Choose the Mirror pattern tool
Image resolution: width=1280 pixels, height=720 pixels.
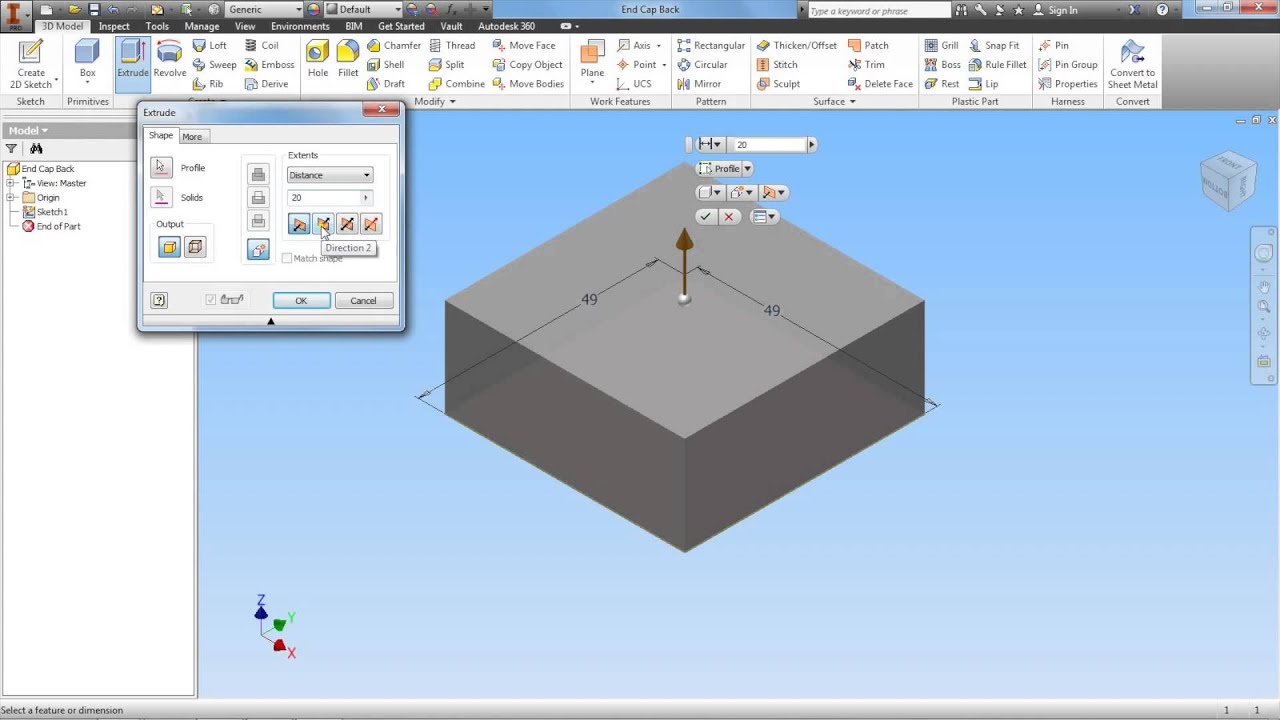pyautogui.click(x=699, y=84)
